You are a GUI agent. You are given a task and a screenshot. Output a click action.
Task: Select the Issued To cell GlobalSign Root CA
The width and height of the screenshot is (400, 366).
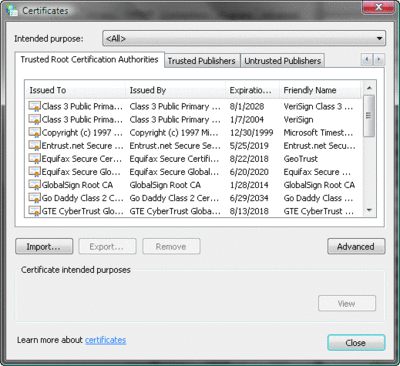click(x=77, y=185)
